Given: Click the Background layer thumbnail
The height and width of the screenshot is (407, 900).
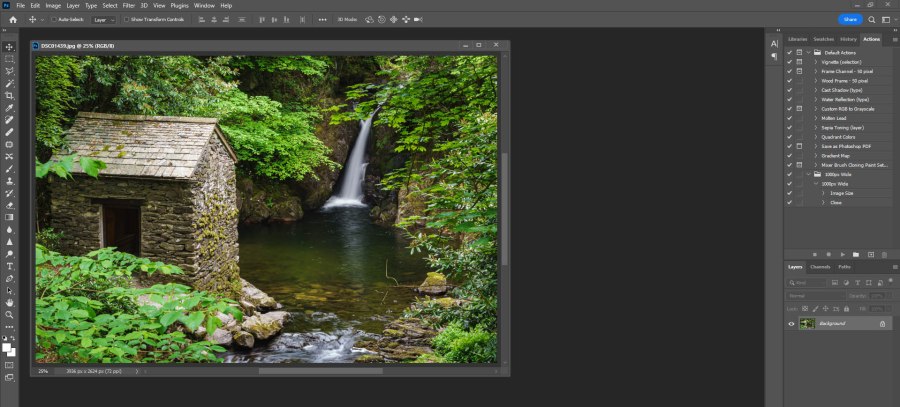Looking at the screenshot, I should click(806, 324).
